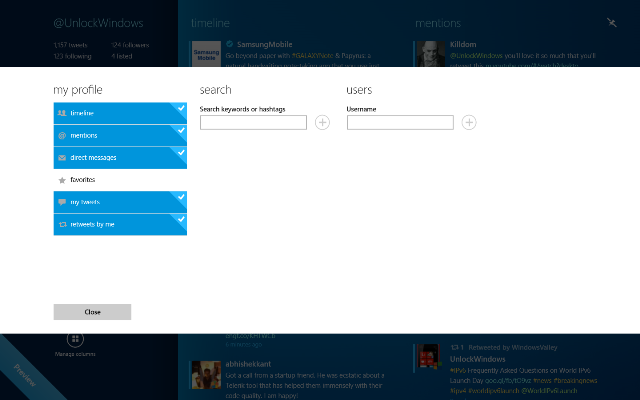Click the 124 followers count
The image size is (640, 400).
(x=130, y=45)
